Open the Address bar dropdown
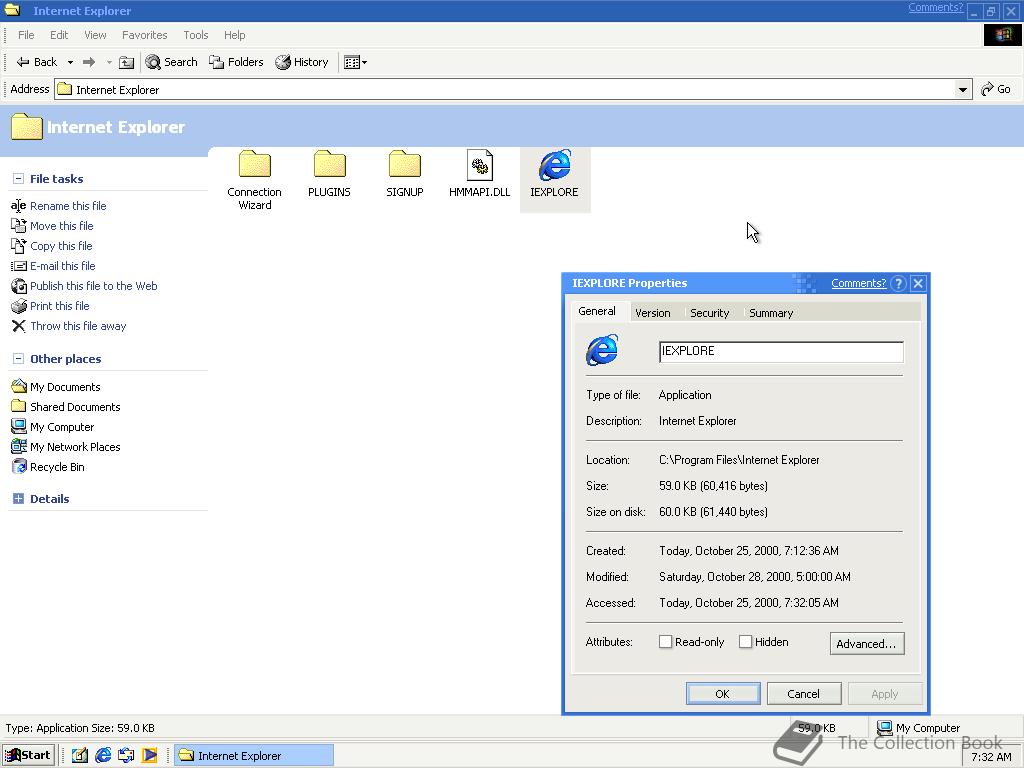The width and height of the screenshot is (1024, 768). click(962, 88)
